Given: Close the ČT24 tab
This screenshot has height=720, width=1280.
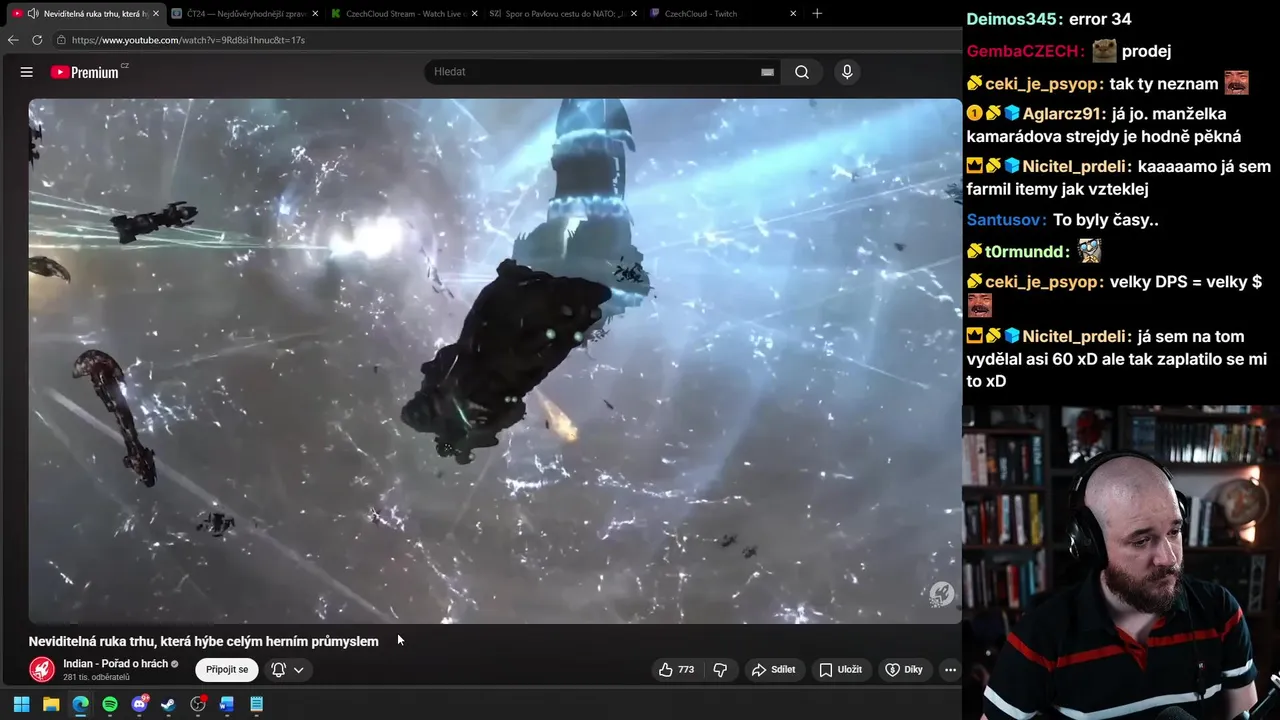Looking at the screenshot, I should point(314,14).
